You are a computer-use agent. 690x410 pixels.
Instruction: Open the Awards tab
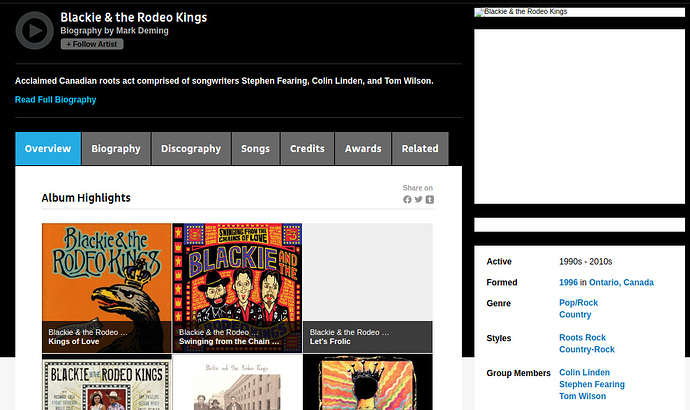tap(363, 149)
